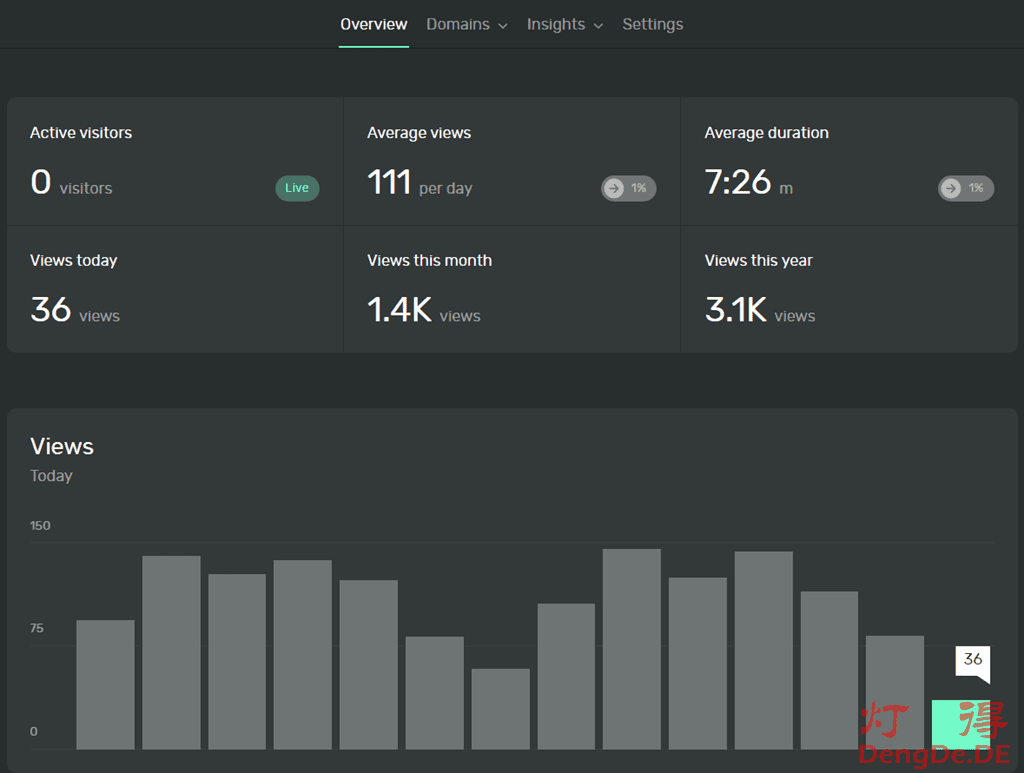Viewport: 1024px width, 773px height.
Task: Click the Views this month 1.4K figure
Action: pos(399,310)
